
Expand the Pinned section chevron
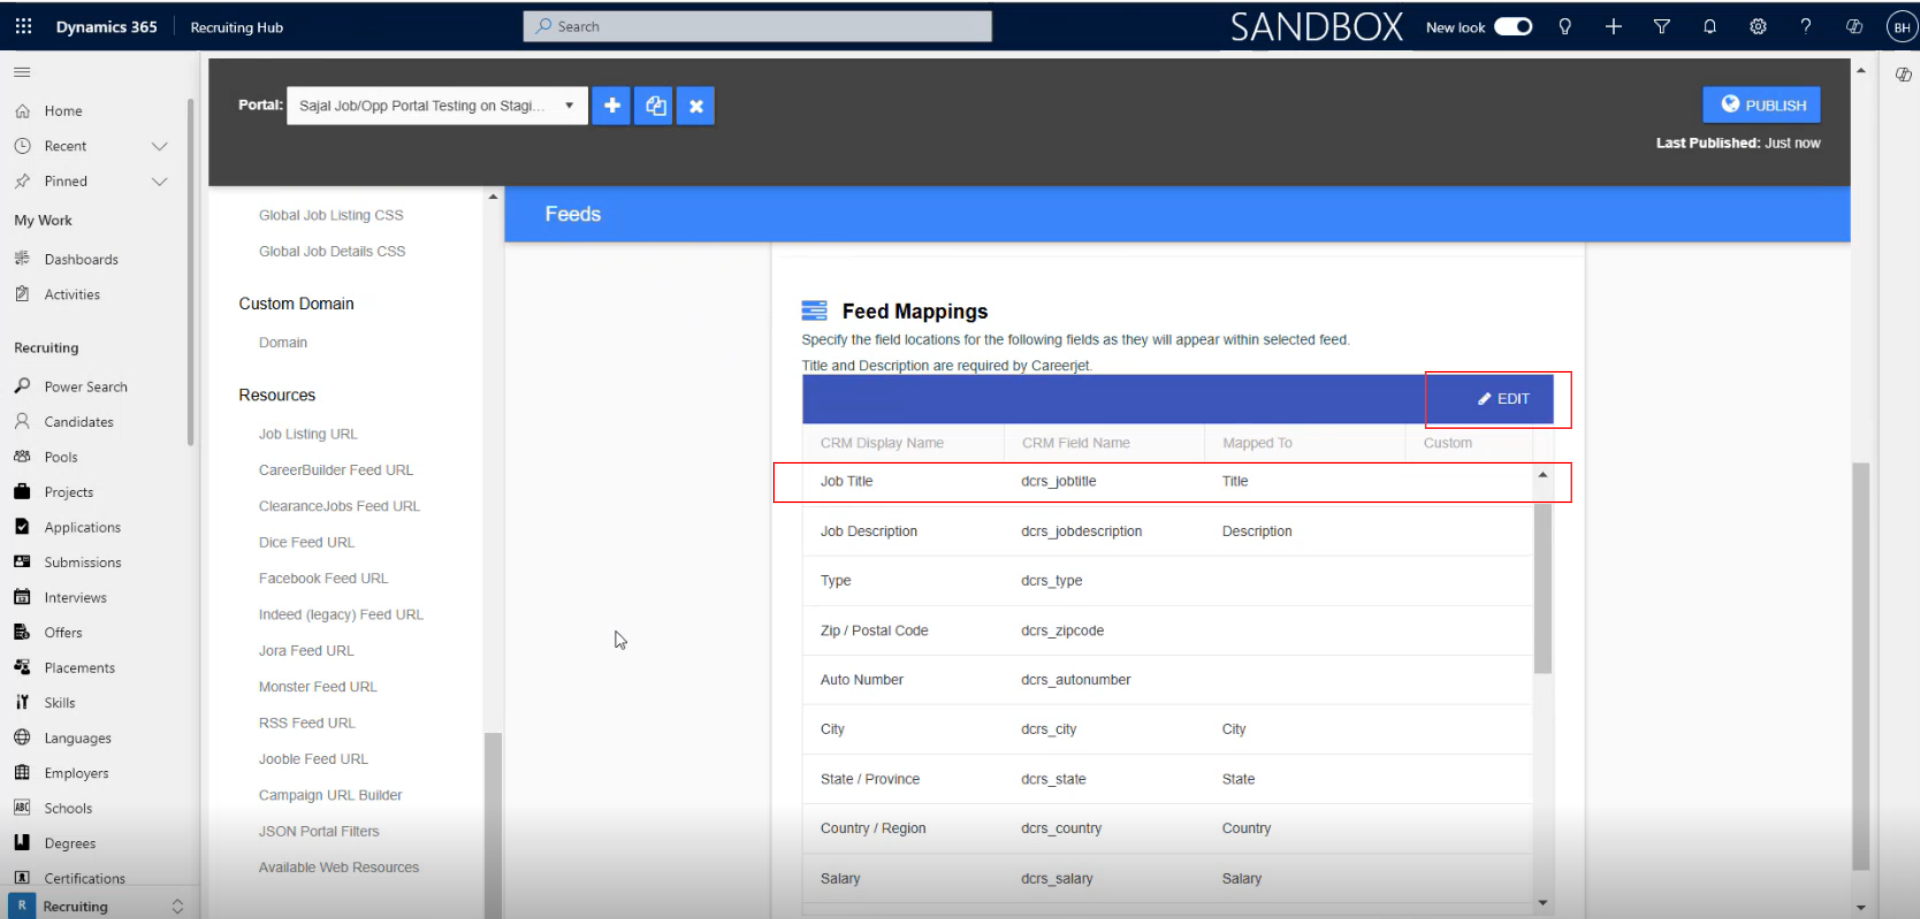(159, 181)
